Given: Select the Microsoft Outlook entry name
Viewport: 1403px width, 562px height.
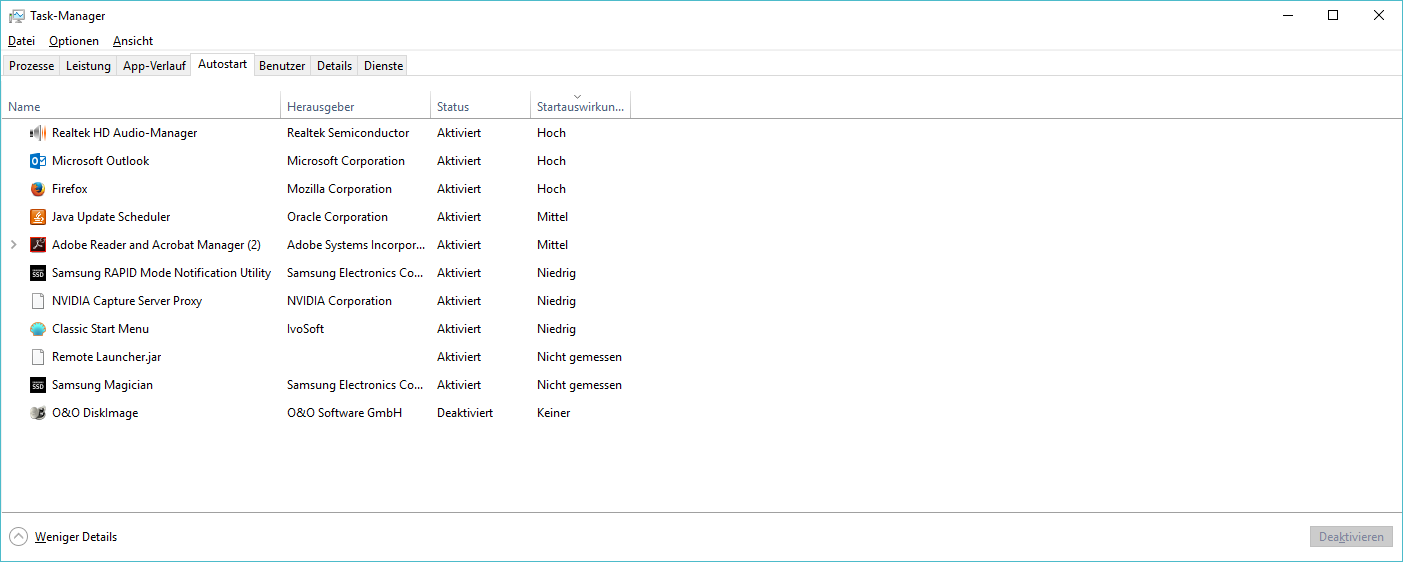Looking at the screenshot, I should click(x=100, y=161).
